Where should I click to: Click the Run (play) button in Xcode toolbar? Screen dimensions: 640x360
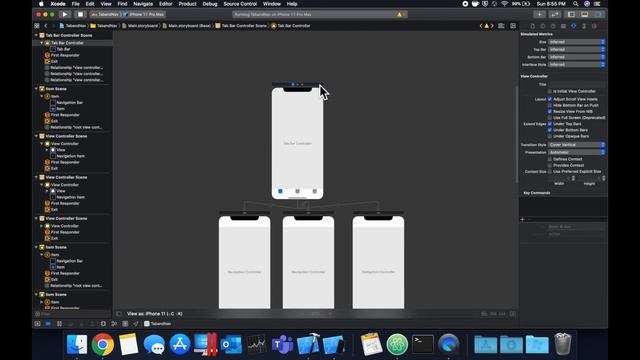64,14
